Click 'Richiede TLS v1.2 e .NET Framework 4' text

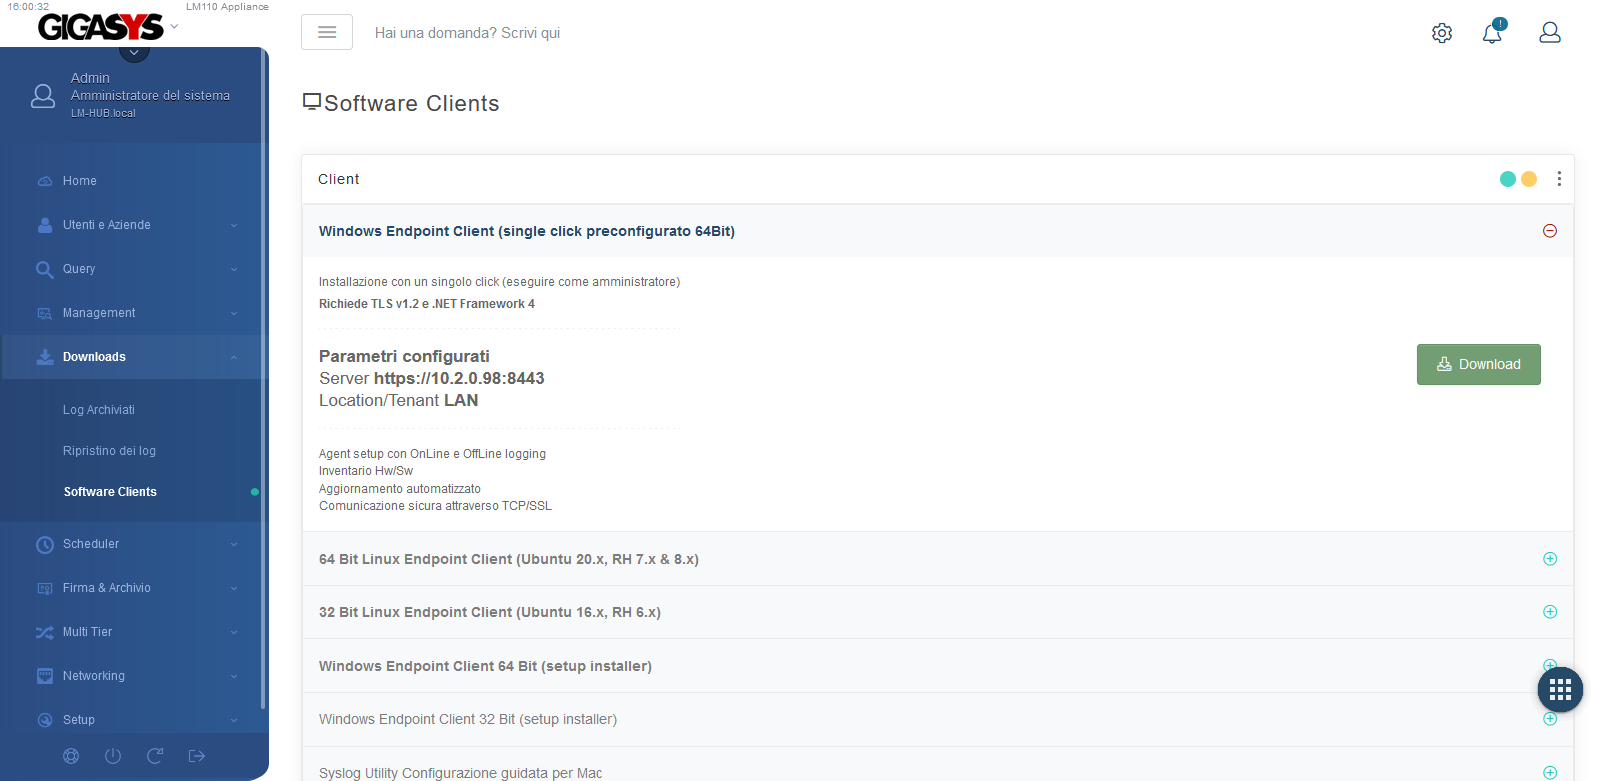click(x=427, y=304)
